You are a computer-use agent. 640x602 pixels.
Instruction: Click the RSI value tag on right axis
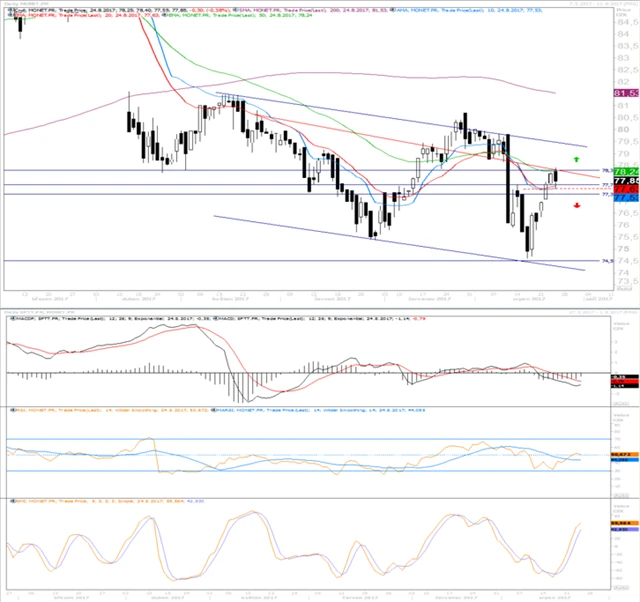click(619, 454)
